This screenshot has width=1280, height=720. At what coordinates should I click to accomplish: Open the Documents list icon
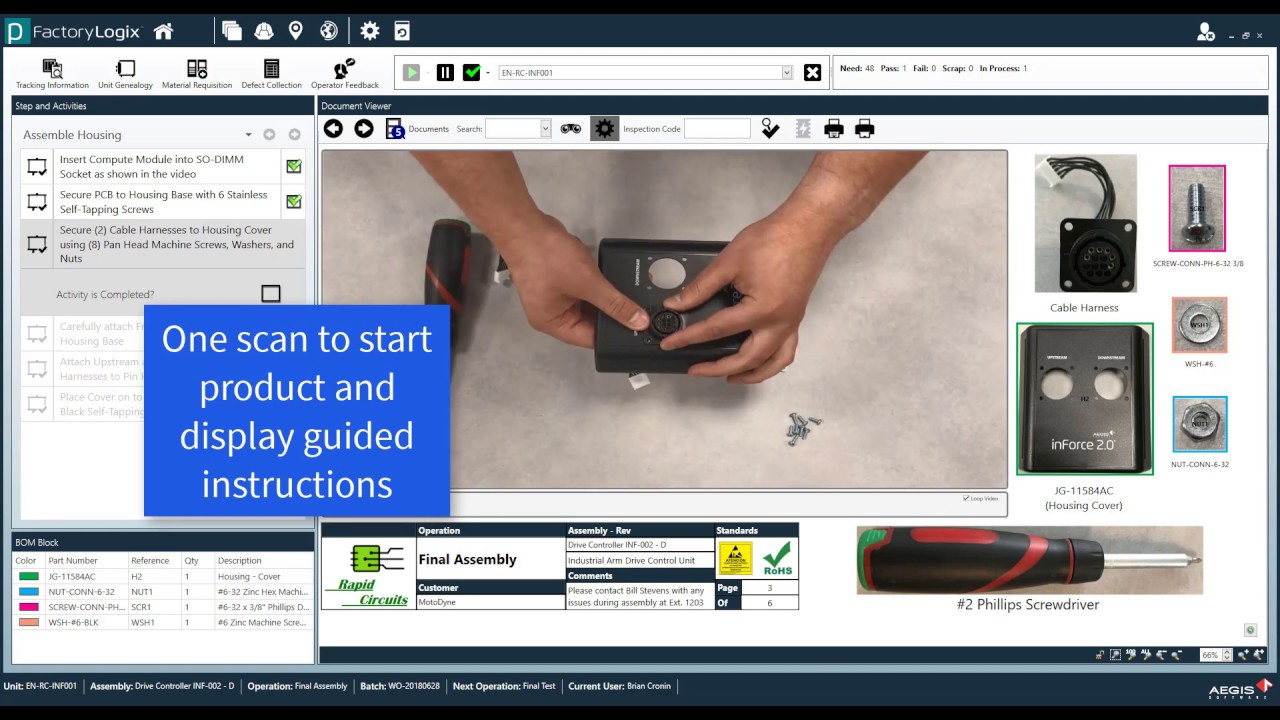click(x=395, y=129)
